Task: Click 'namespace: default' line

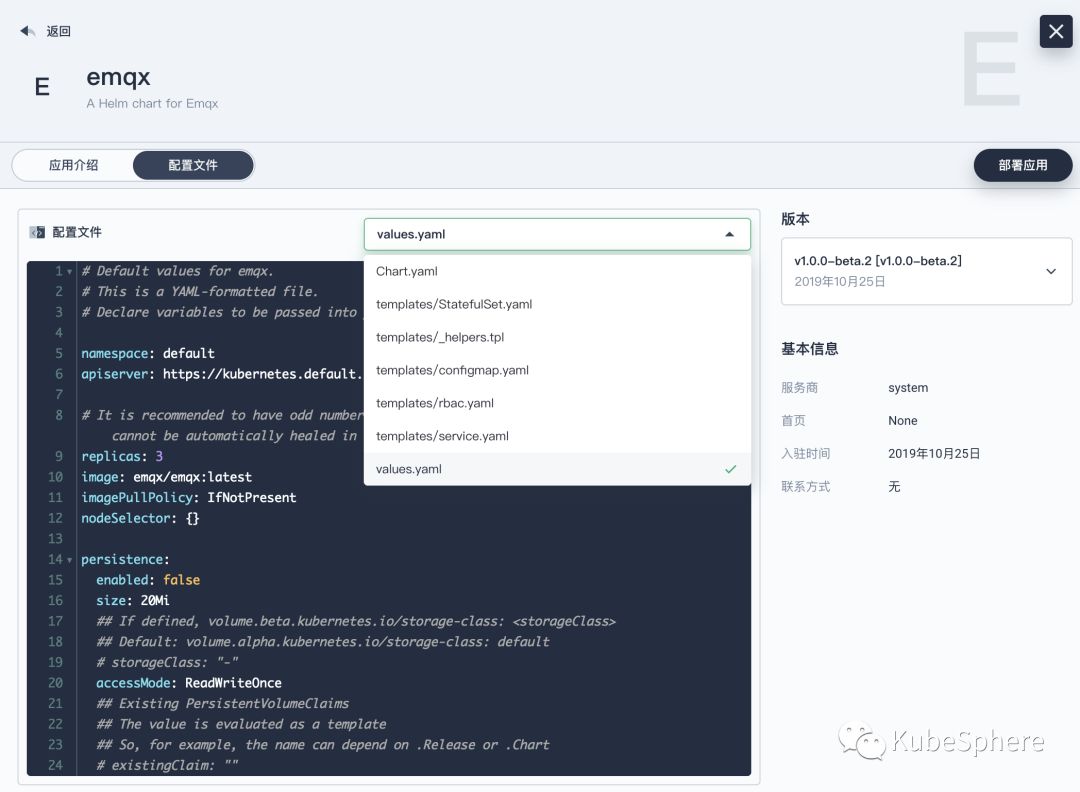Action: pyautogui.click(x=148, y=353)
